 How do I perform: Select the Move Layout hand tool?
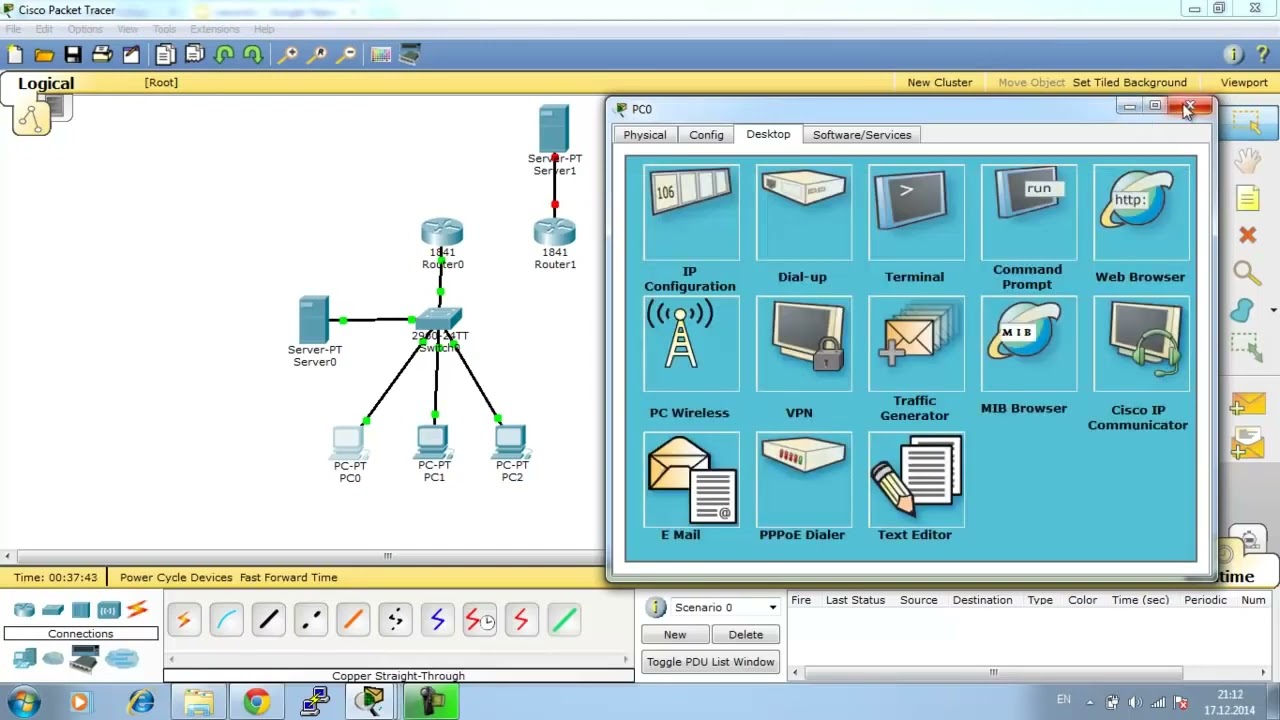pyautogui.click(x=1247, y=161)
